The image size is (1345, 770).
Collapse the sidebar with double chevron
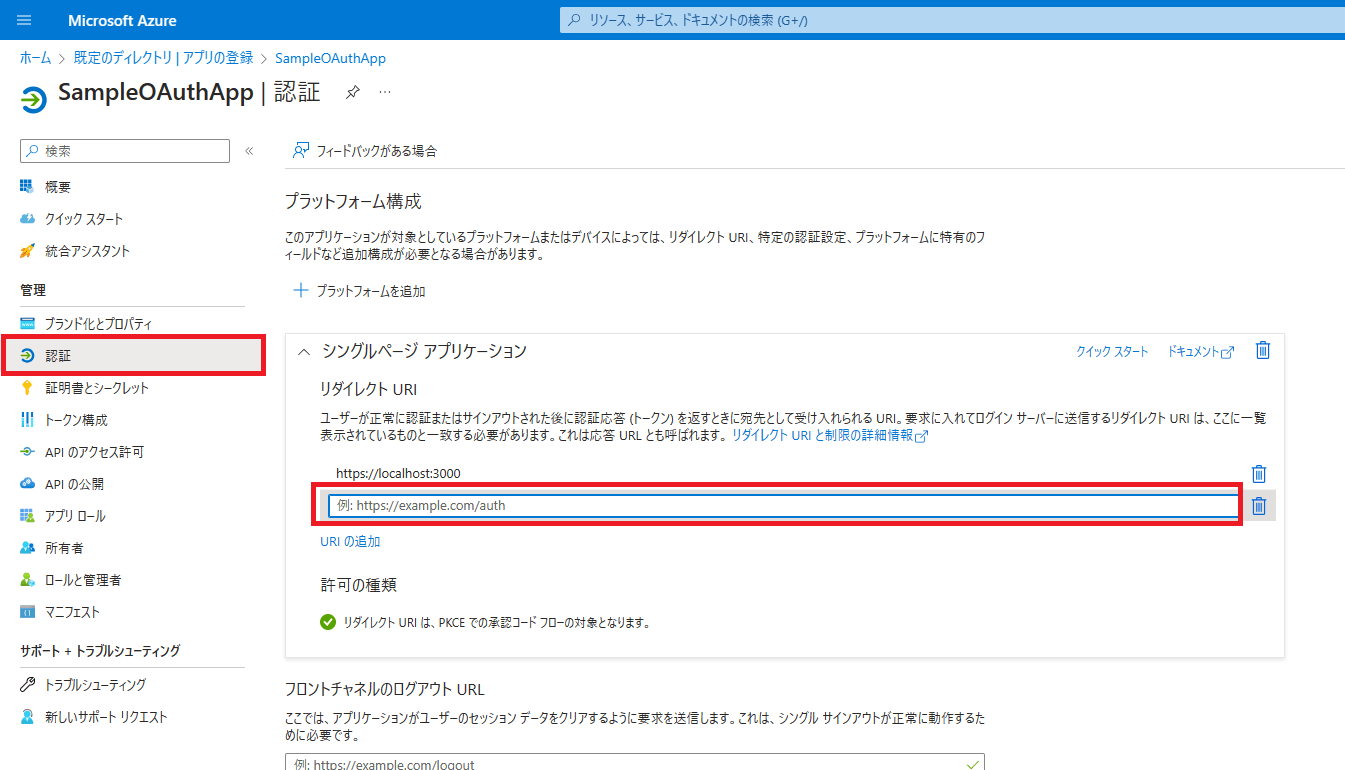[x=249, y=151]
